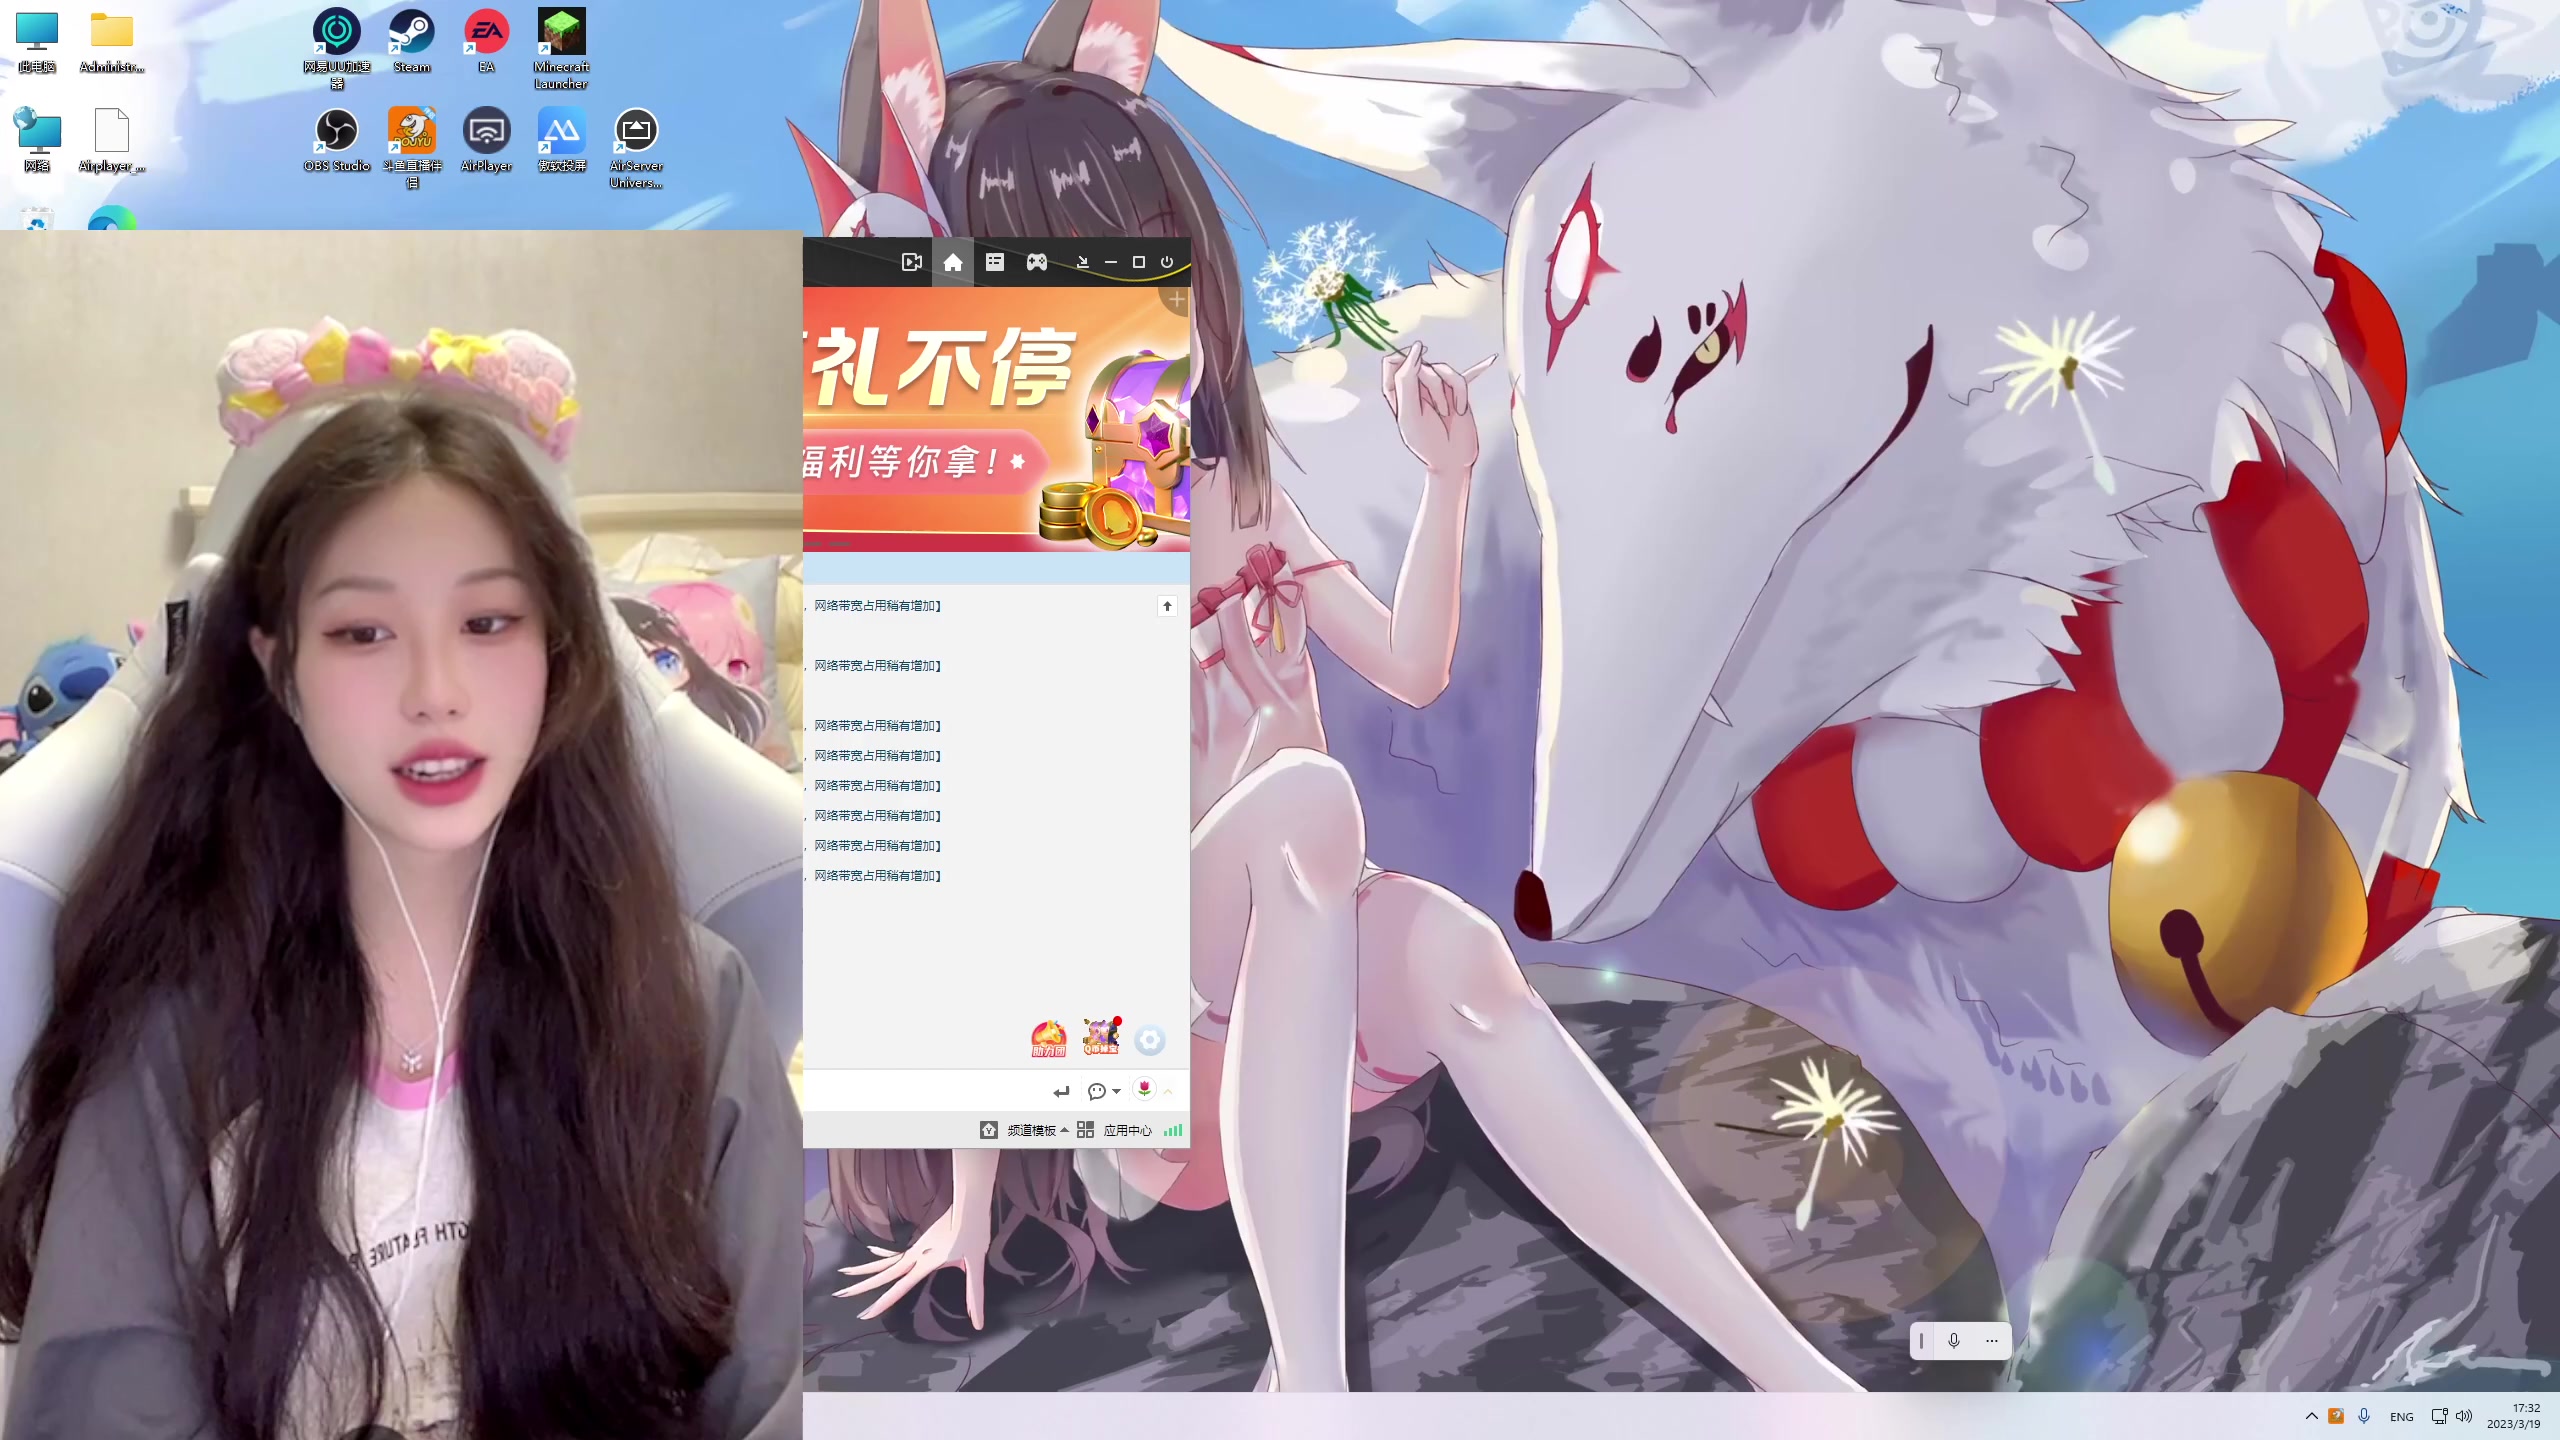Open the Administrator folder on the desktop
Screen dimensions: 2560x1440
112,41
